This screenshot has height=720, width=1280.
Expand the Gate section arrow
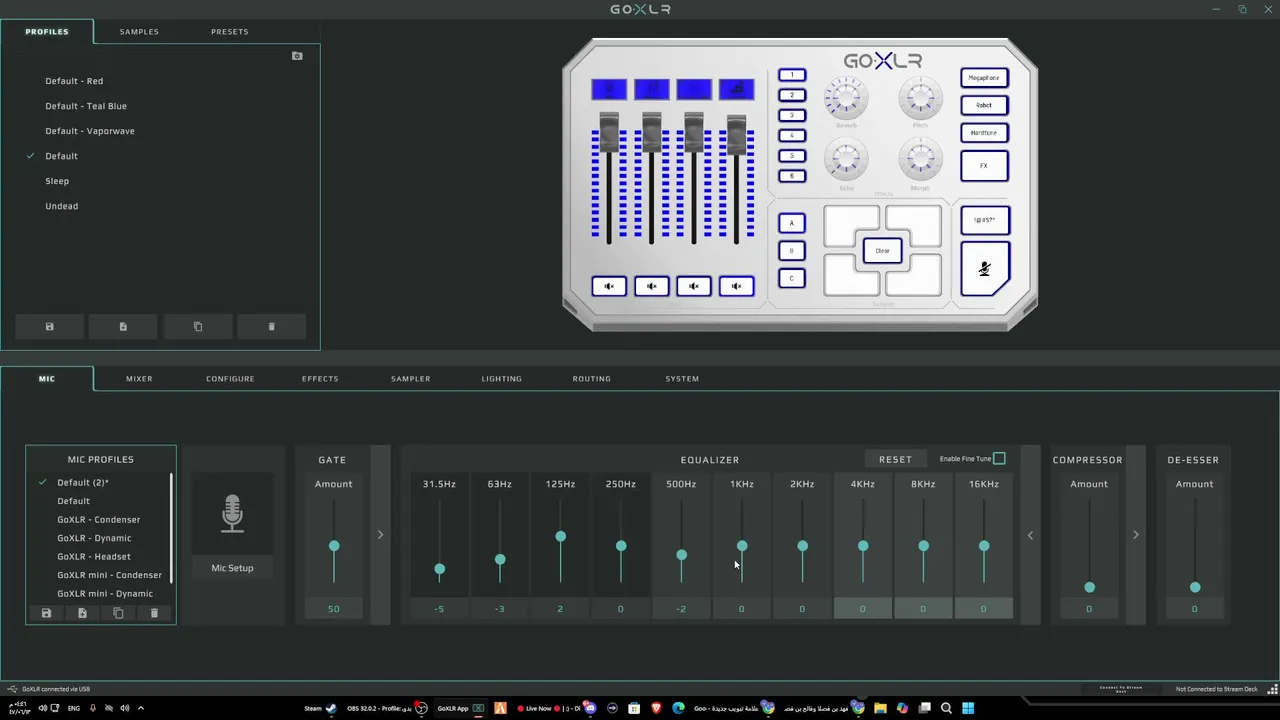coord(380,535)
